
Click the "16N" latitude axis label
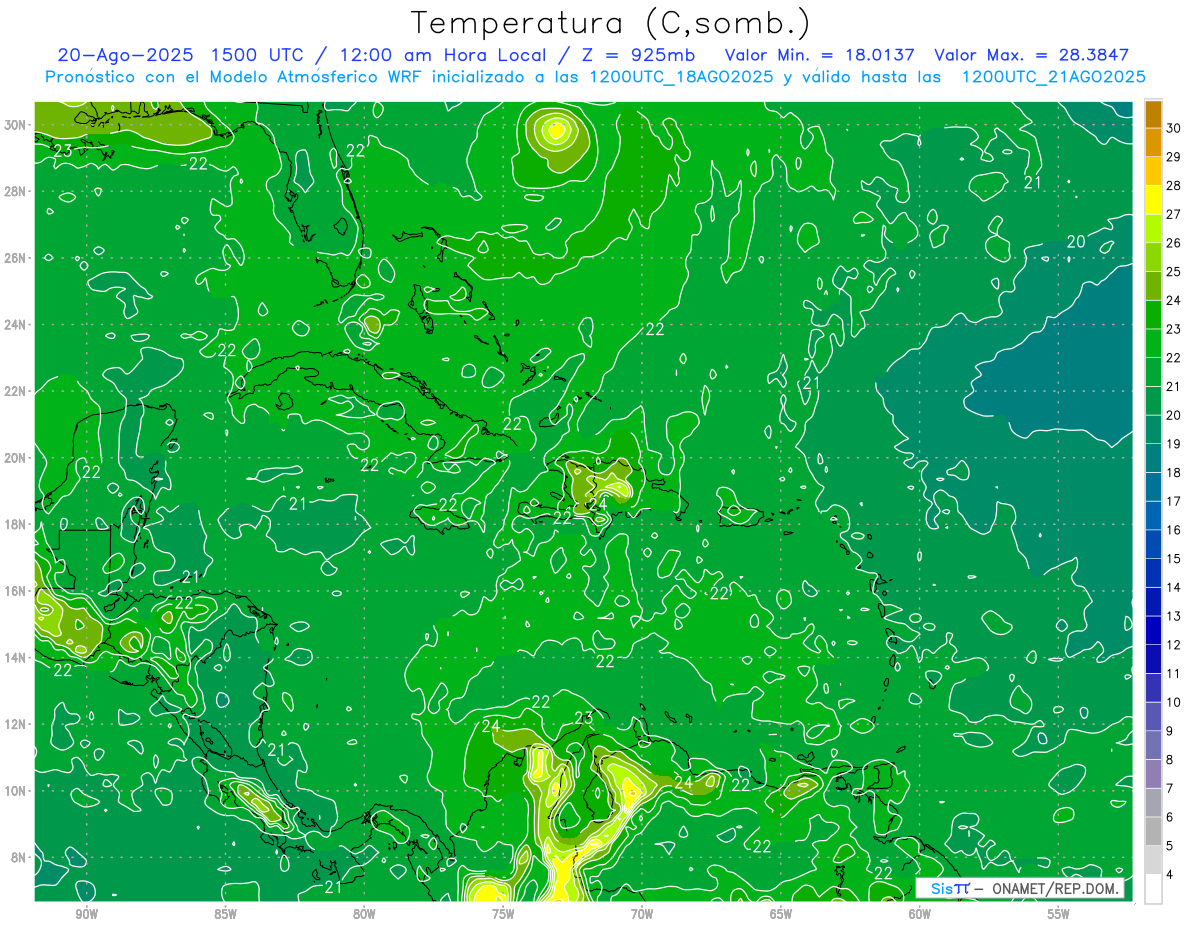[15, 591]
